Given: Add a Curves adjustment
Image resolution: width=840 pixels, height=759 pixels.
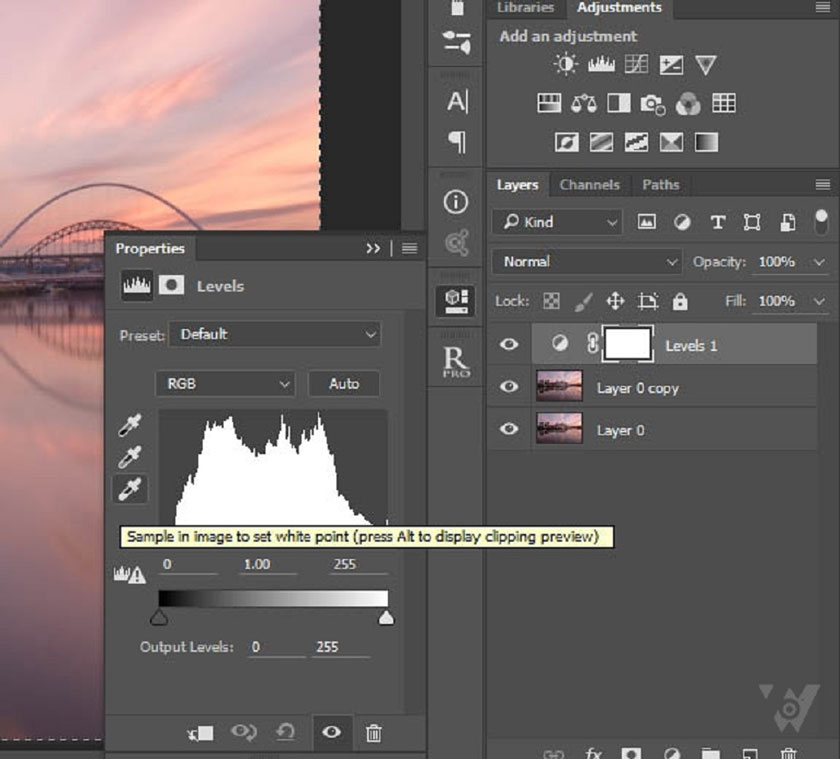Looking at the screenshot, I should click(636, 65).
